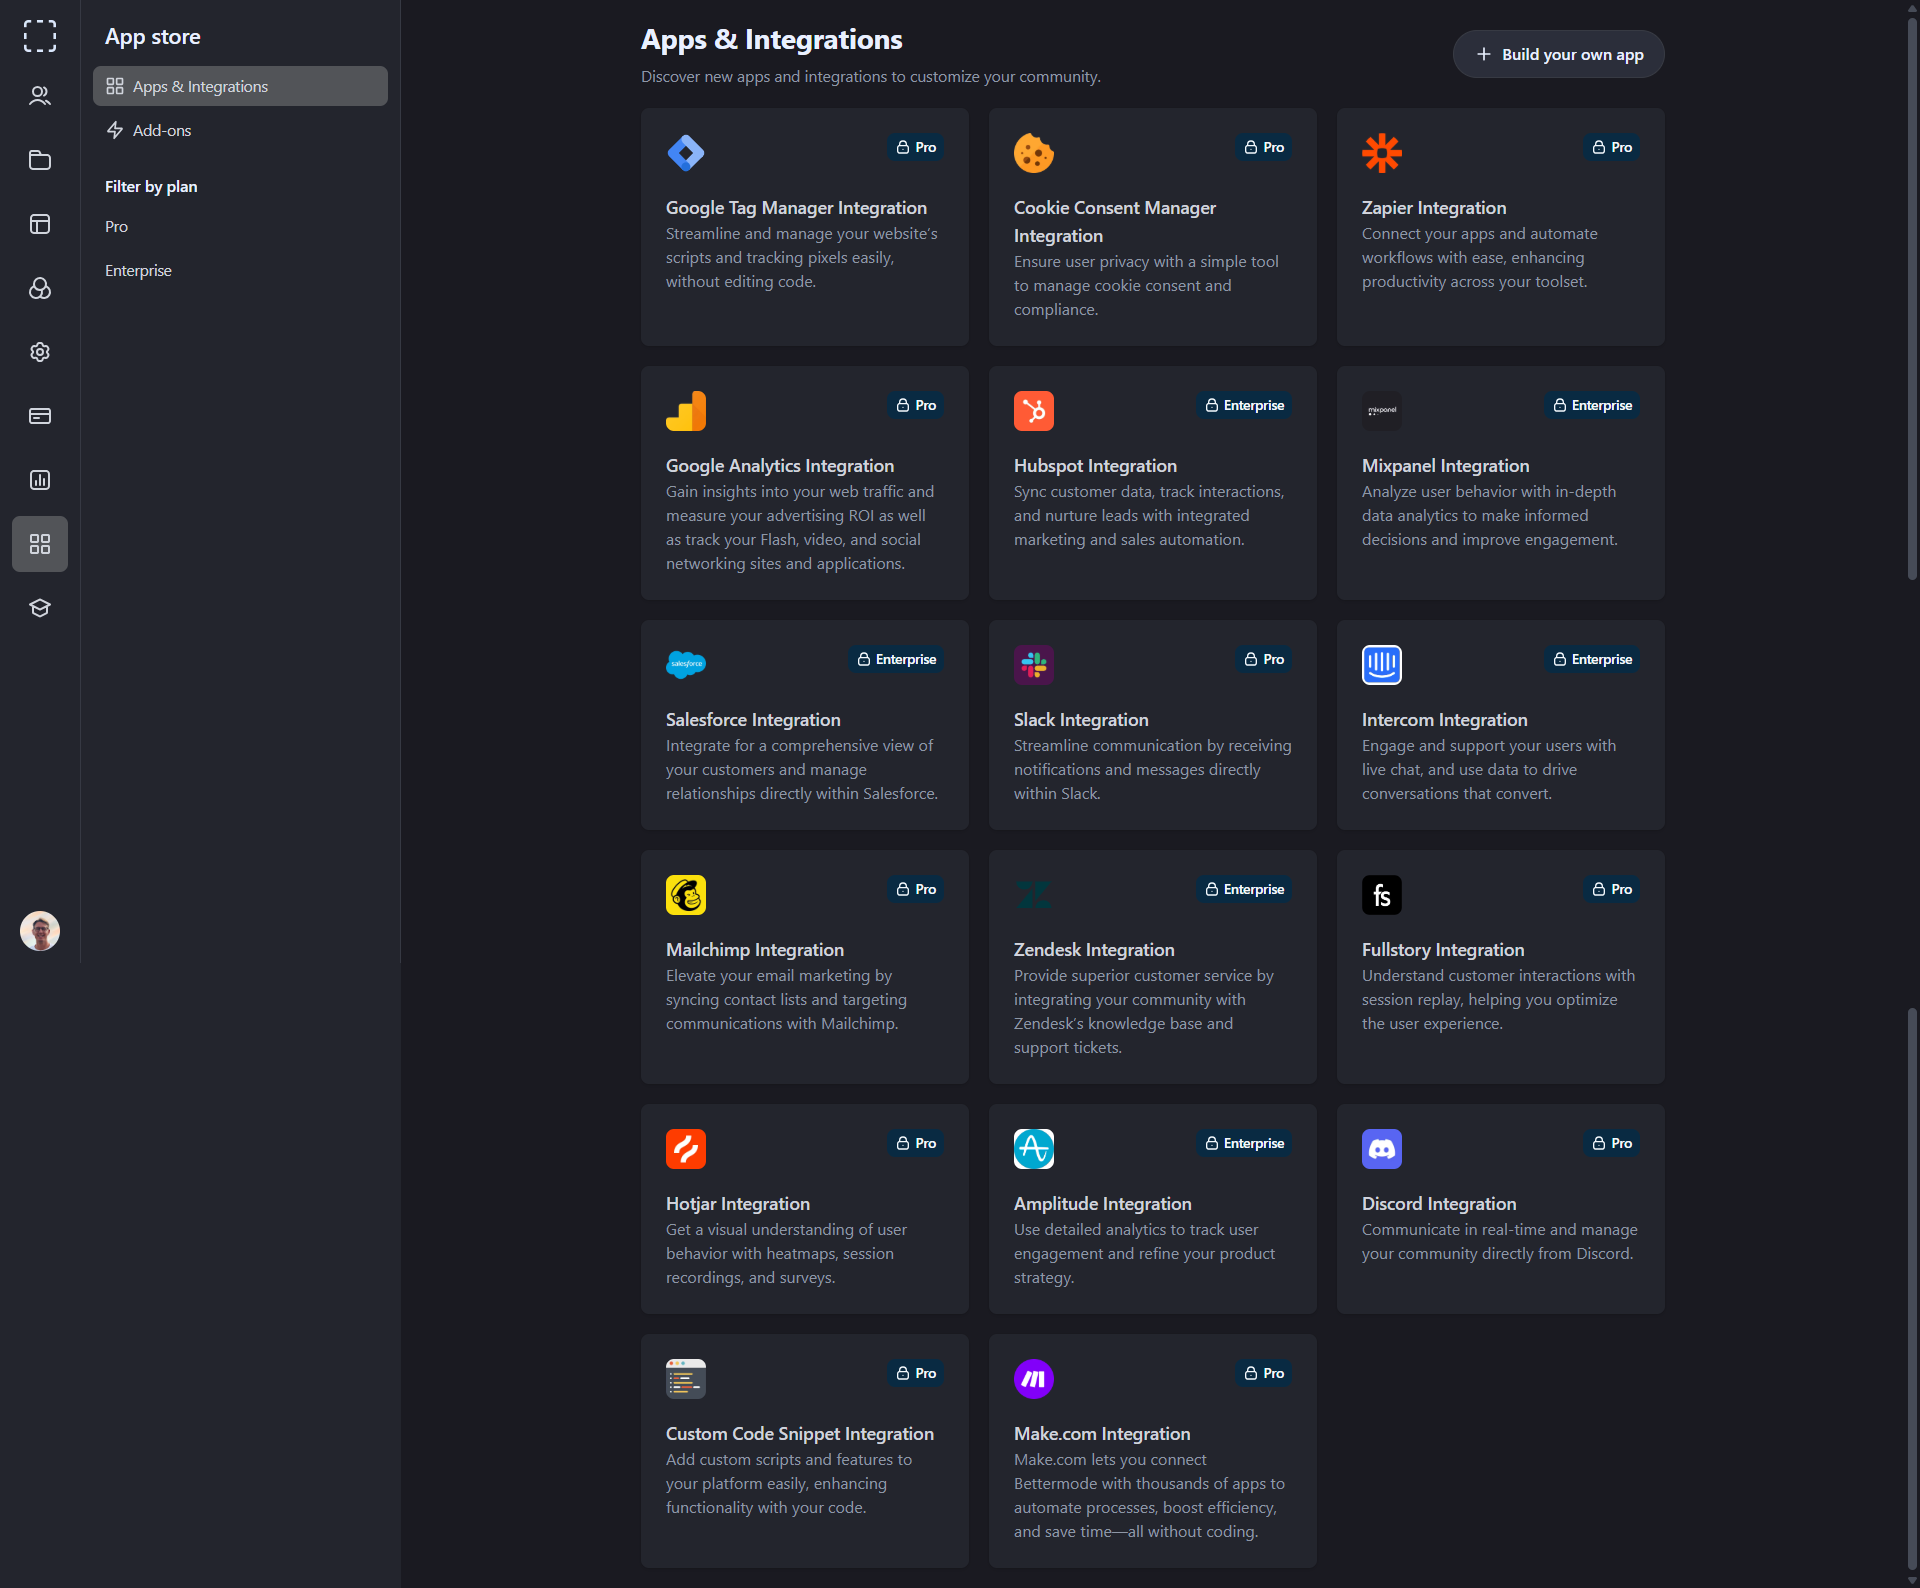Image resolution: width=1920 pixels, height=1588 pixels.
Task: Click the Discord logo icon
Action: point(1381,1149)
